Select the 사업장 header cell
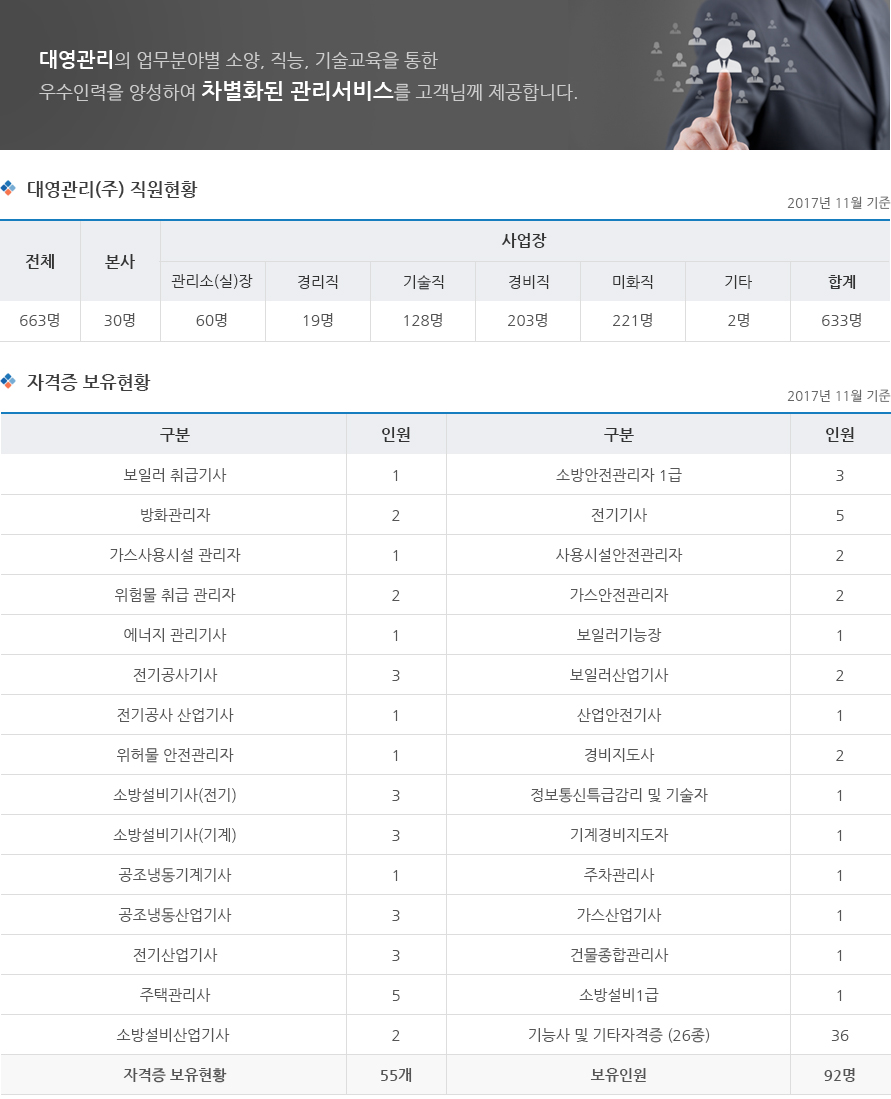 coord(525,241)
